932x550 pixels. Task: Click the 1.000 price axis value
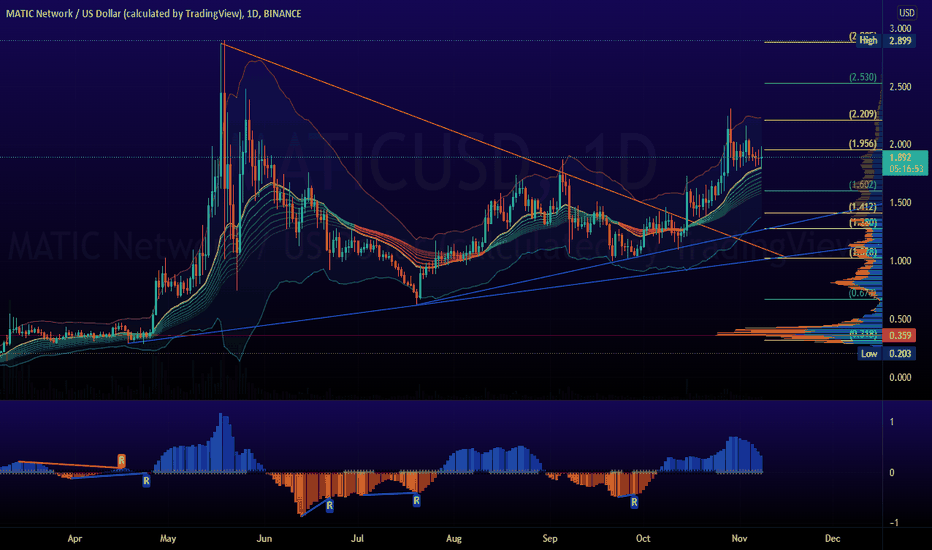(900, 261)
